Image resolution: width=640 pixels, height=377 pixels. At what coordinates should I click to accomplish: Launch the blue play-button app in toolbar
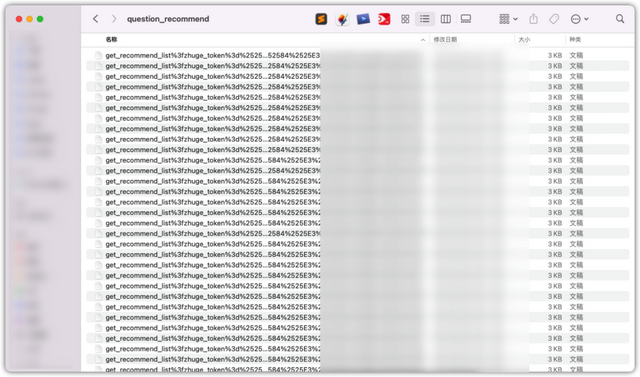363,19
